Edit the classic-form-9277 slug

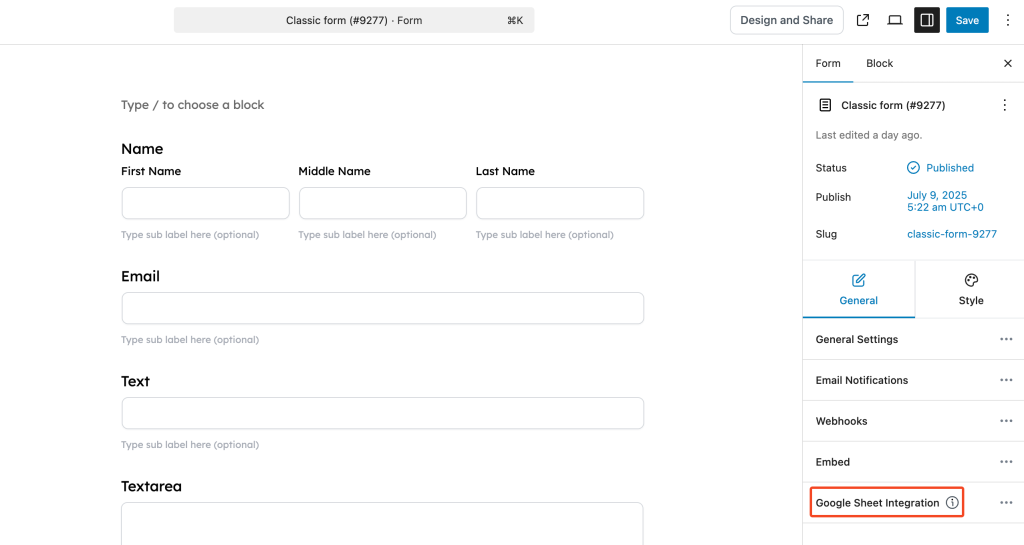(952, 234)
